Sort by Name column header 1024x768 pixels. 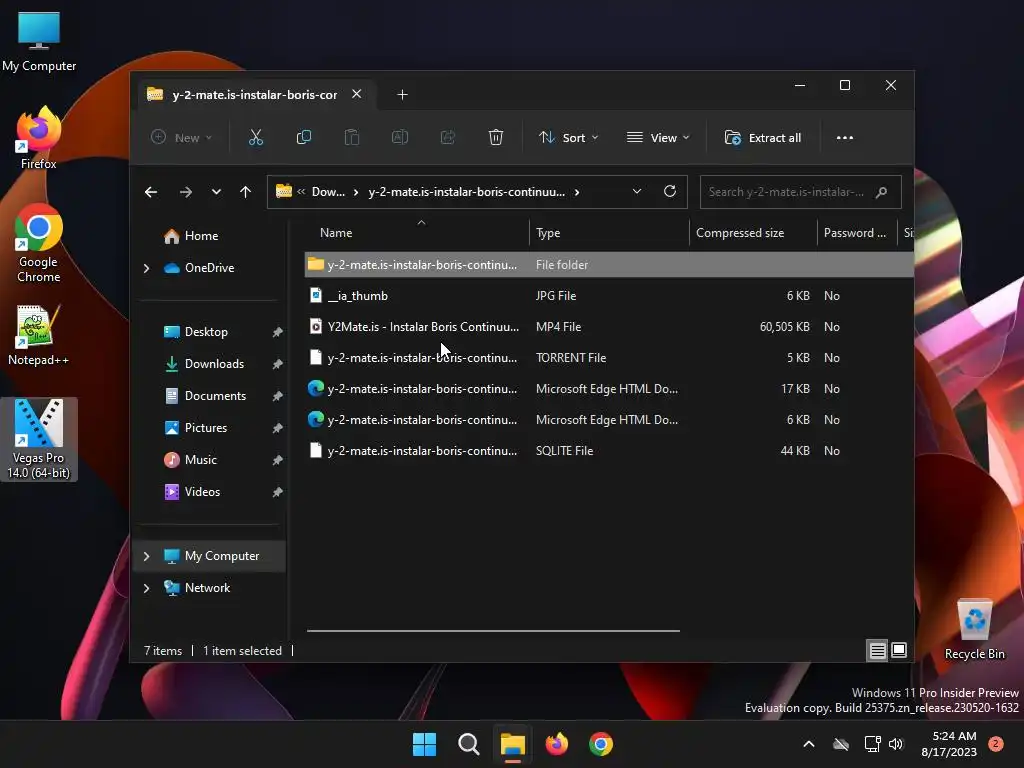[418, 233]
